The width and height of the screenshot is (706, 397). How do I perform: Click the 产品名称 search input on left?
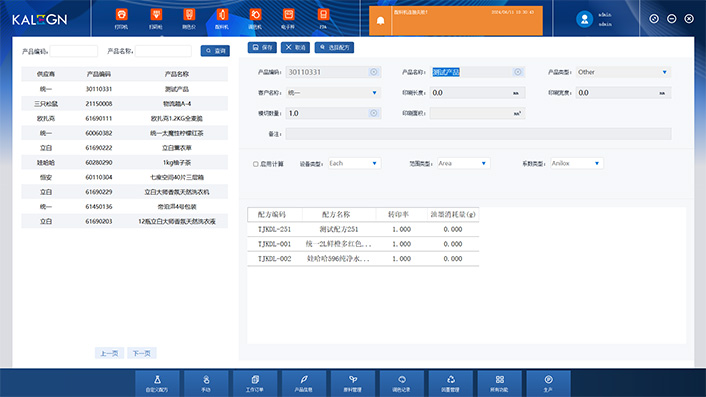tap(163, 51)
